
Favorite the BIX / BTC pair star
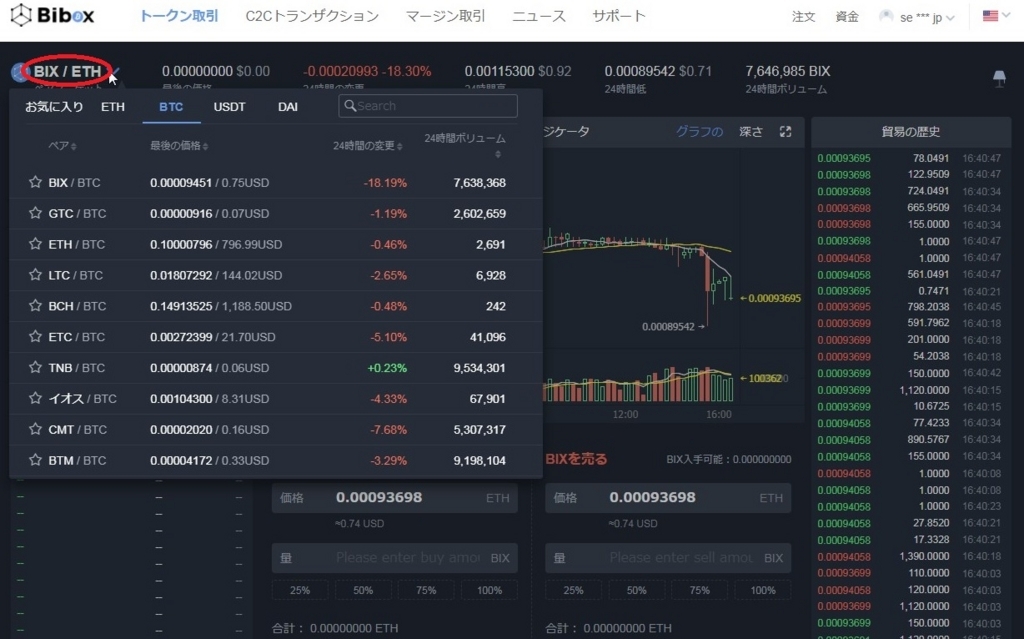coord(35,182)
